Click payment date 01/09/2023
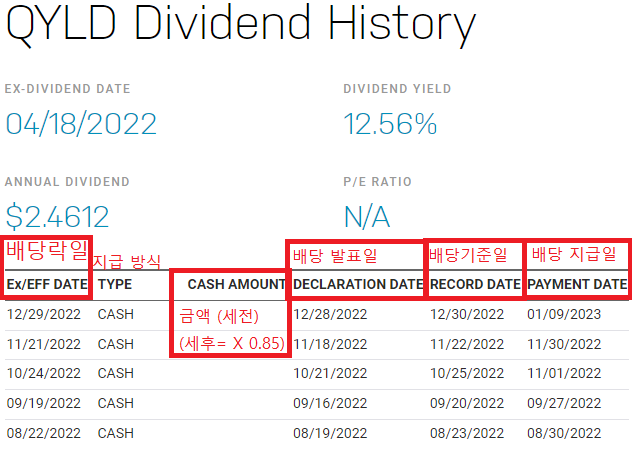This screenshot has width=632, height=449. pos(564,314)
